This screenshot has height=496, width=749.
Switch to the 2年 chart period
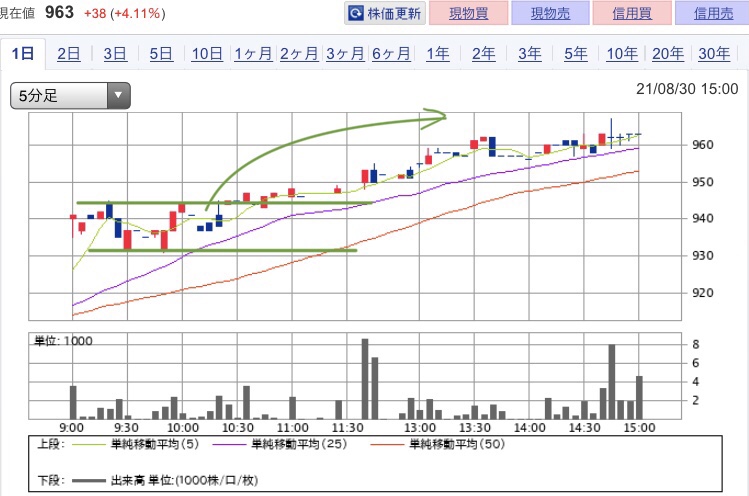pyautogui.click(x=483, y=54)
